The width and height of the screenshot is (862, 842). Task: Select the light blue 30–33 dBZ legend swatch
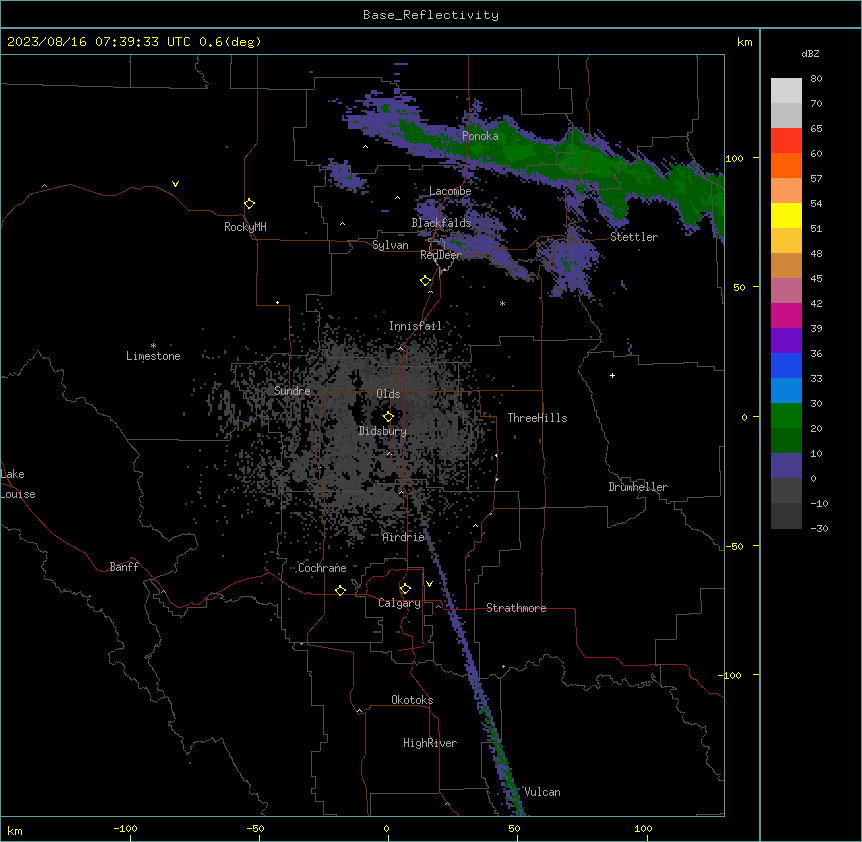(x=786, y=391)
